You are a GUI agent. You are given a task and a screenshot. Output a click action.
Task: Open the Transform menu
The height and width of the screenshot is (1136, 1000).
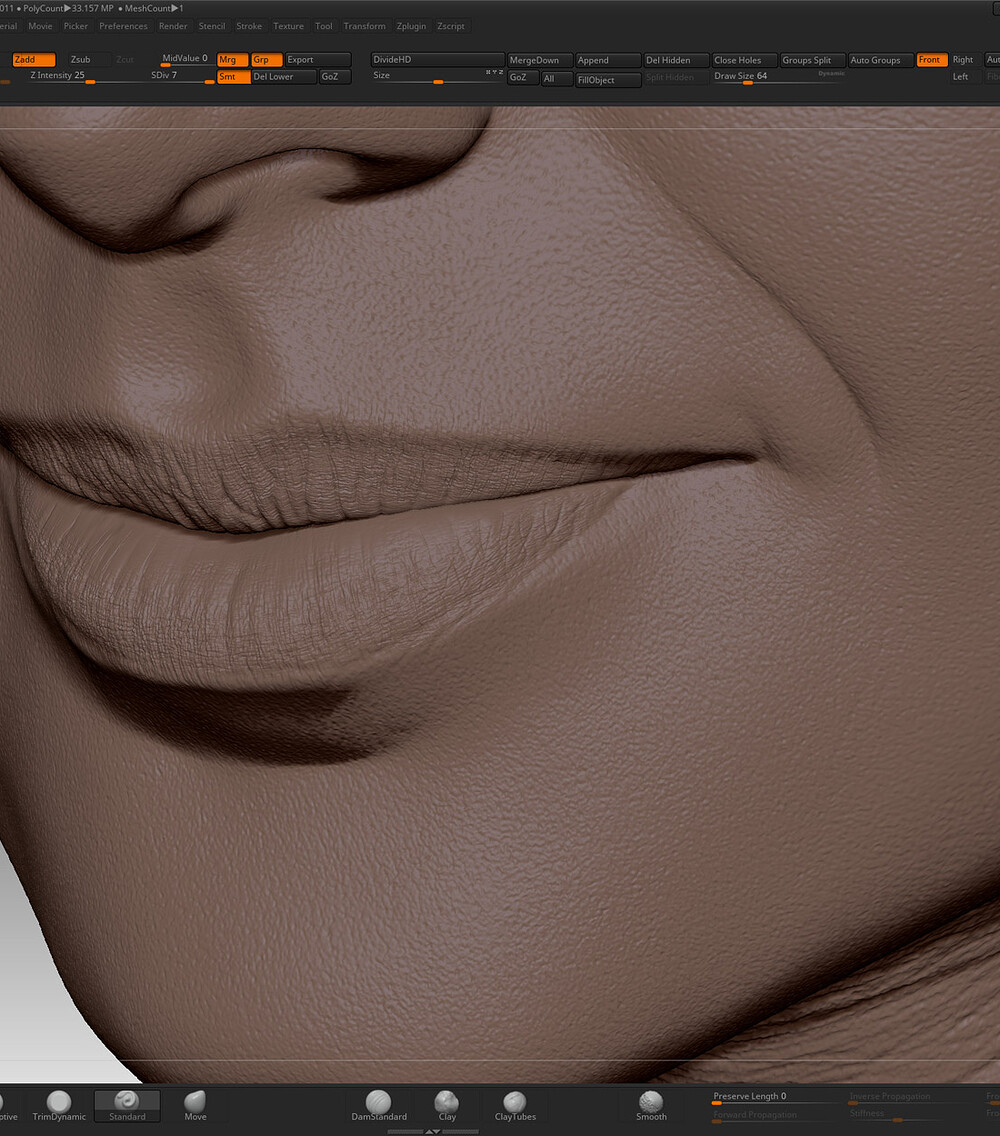click(x=364, y=26)
